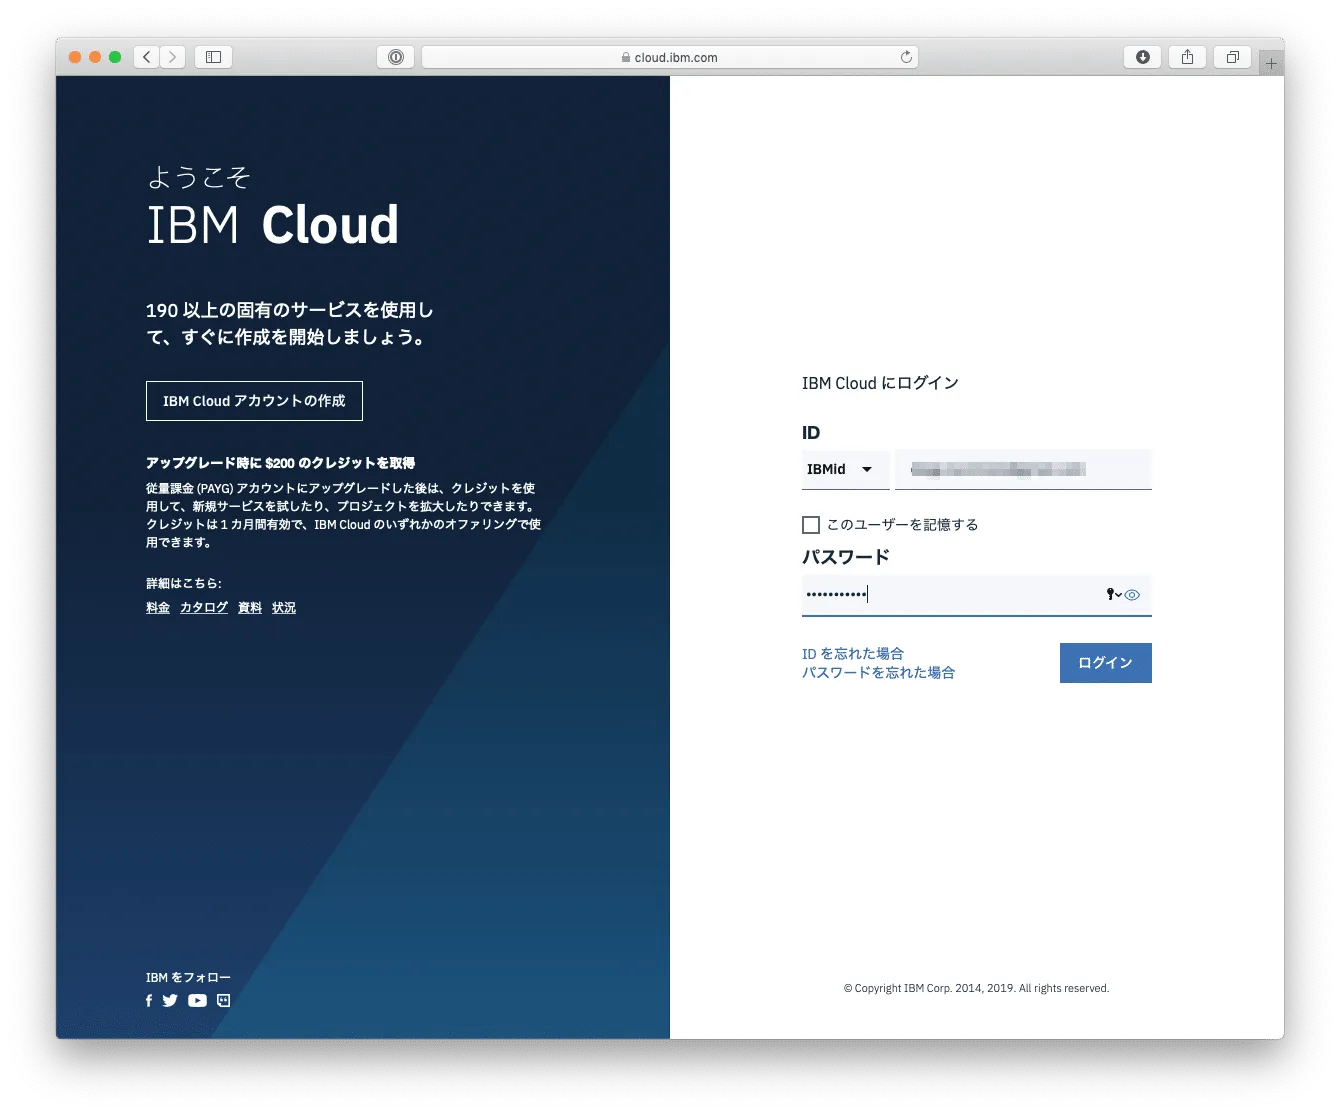Screen dimensions: 1340x1113
Task: Open the IBMid type dropdown
Action: pos(846,469)
